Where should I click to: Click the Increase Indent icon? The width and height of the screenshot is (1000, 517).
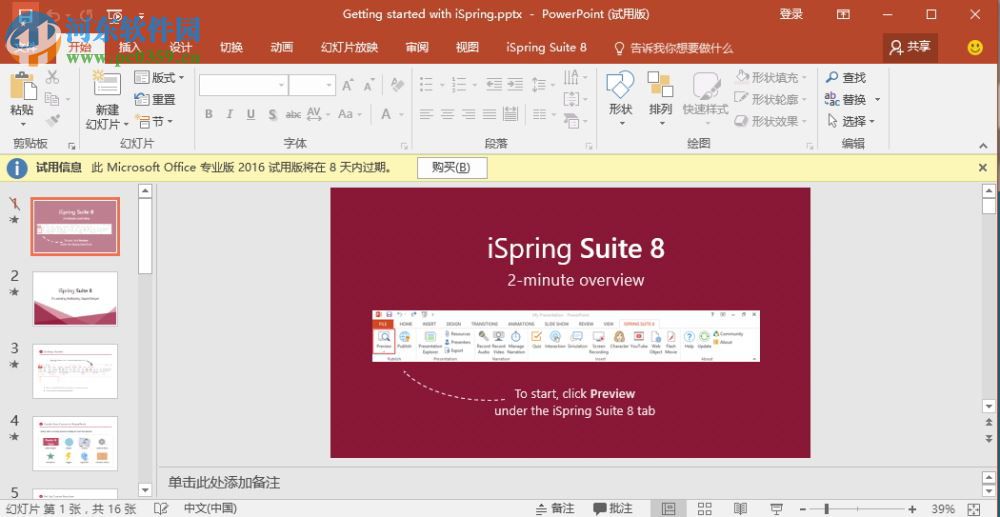(515, 85)
